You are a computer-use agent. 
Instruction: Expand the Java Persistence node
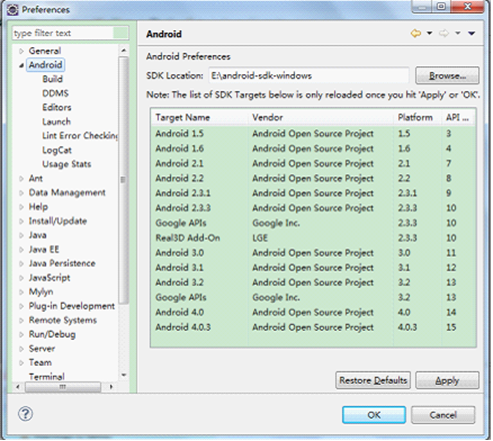[x=21, y=264]
